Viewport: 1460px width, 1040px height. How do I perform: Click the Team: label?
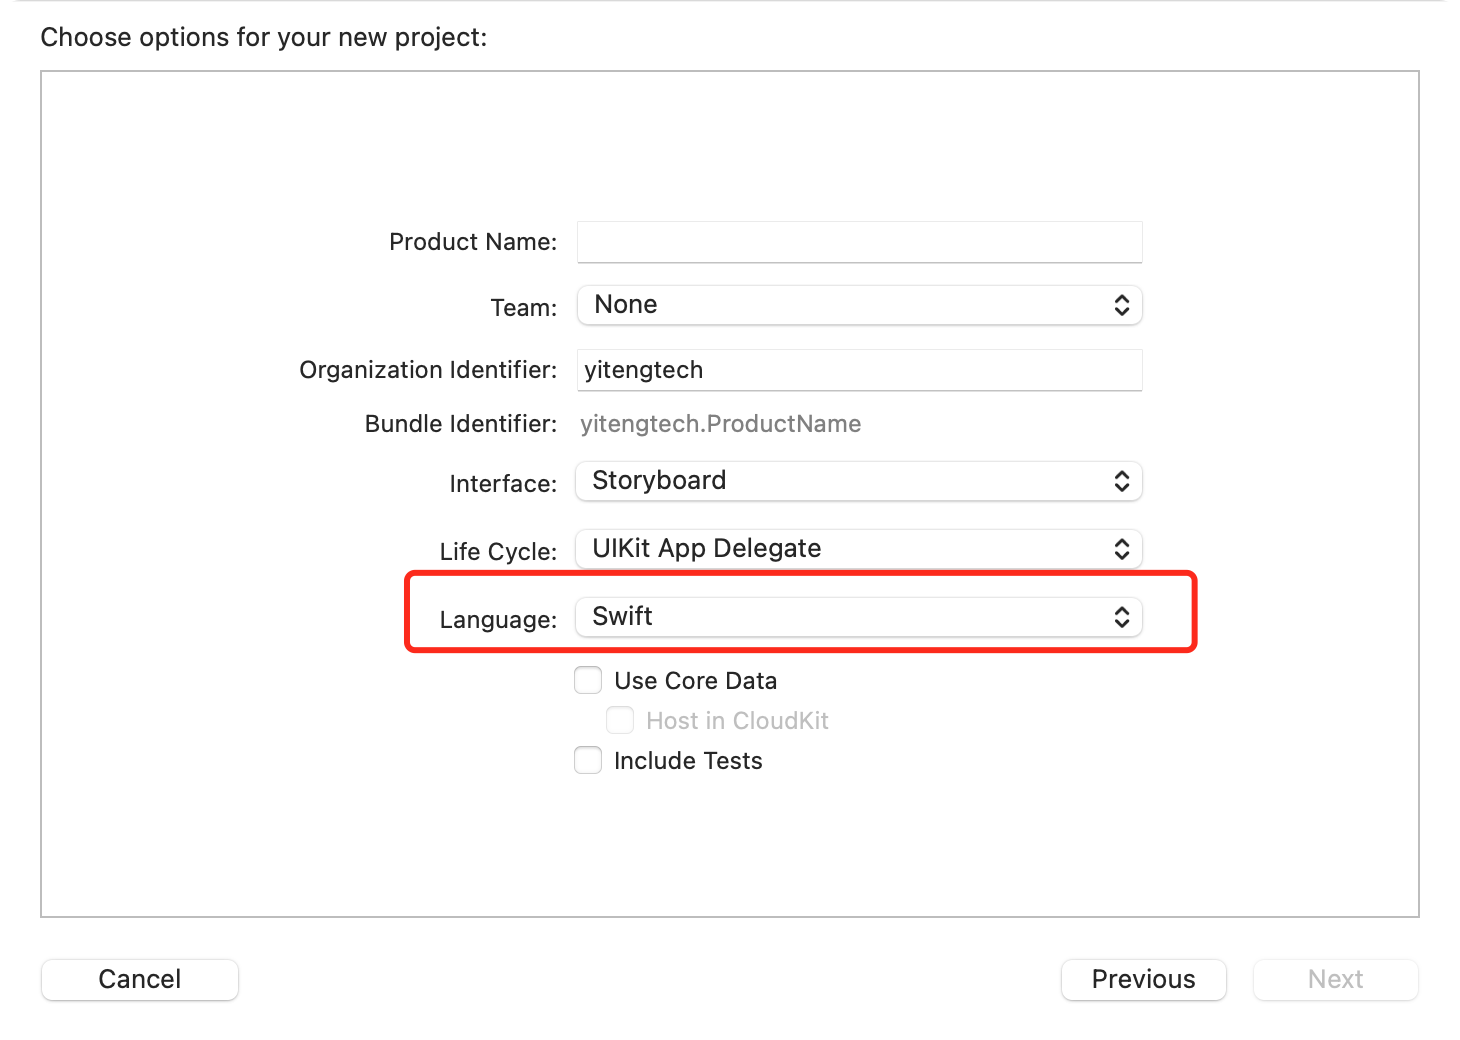pyautogui.click(x=523, y=308)
